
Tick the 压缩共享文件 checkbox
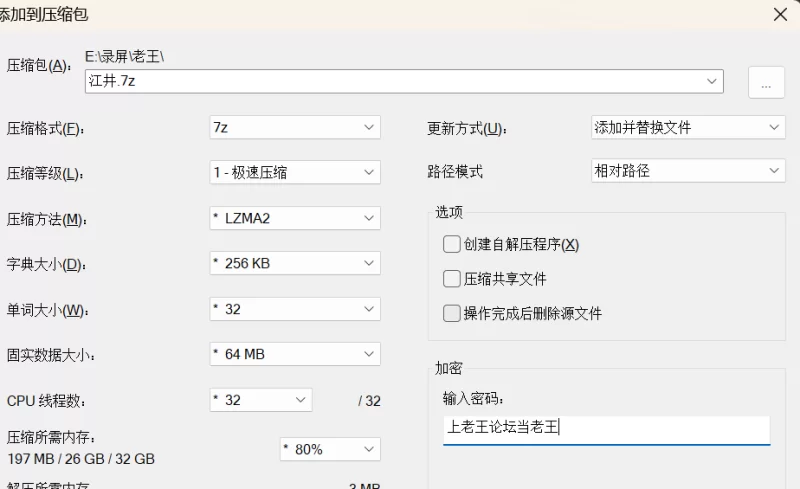coord(452,279)
